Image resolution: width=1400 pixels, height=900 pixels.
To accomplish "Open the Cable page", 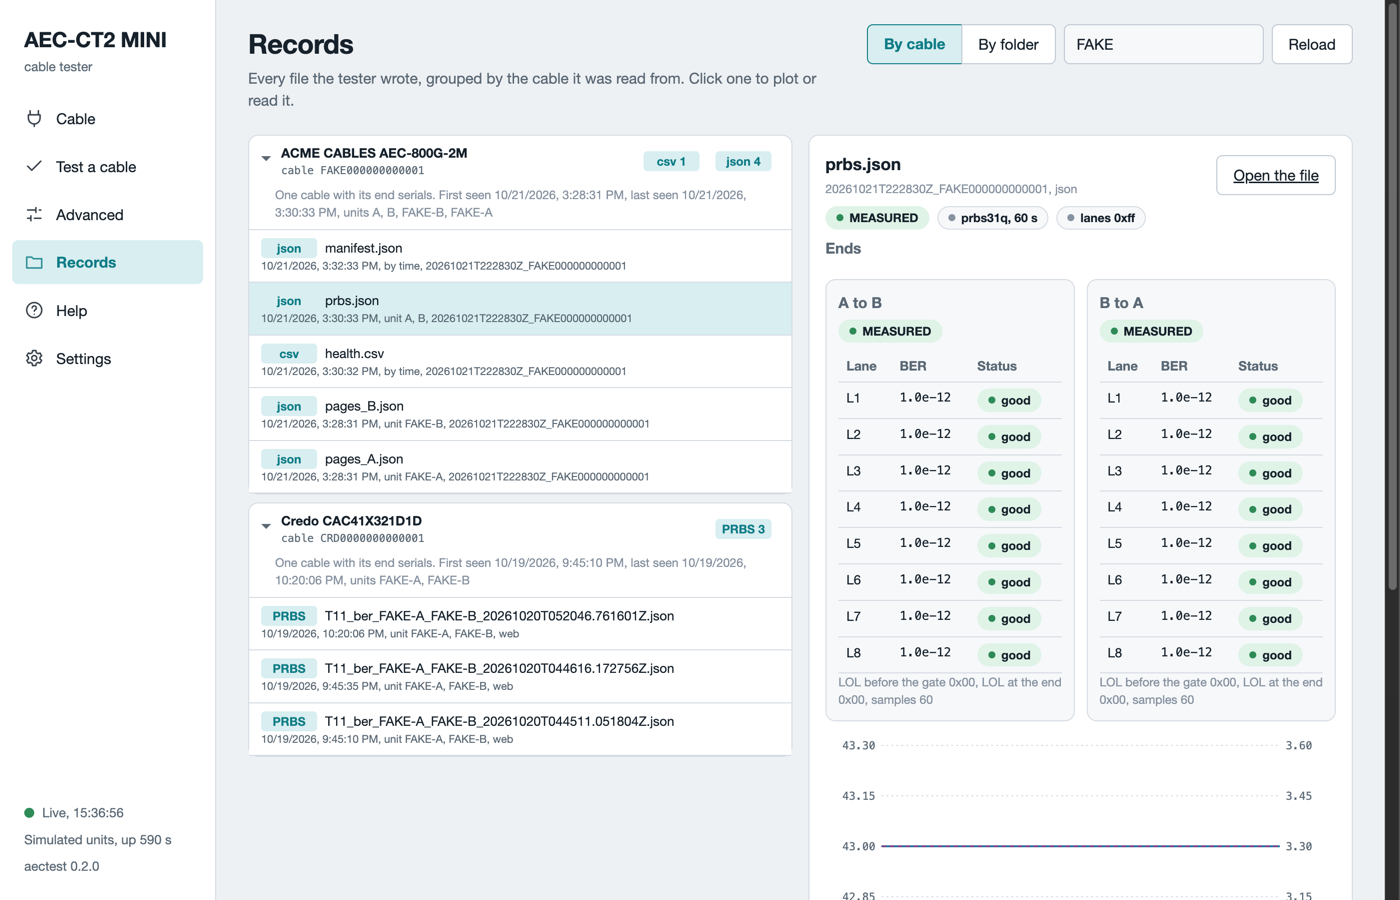I will pos(107,119).
